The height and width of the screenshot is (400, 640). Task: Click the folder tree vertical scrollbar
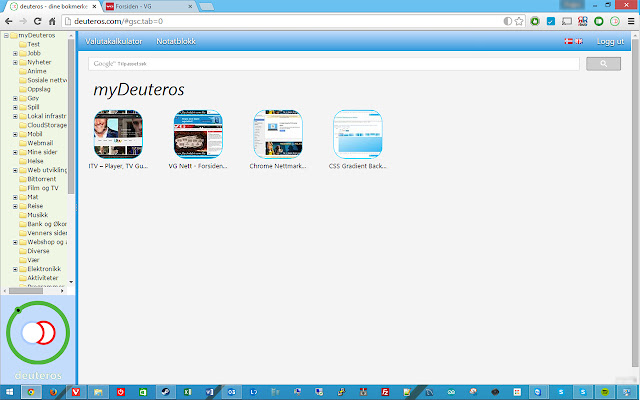(71, 116)
